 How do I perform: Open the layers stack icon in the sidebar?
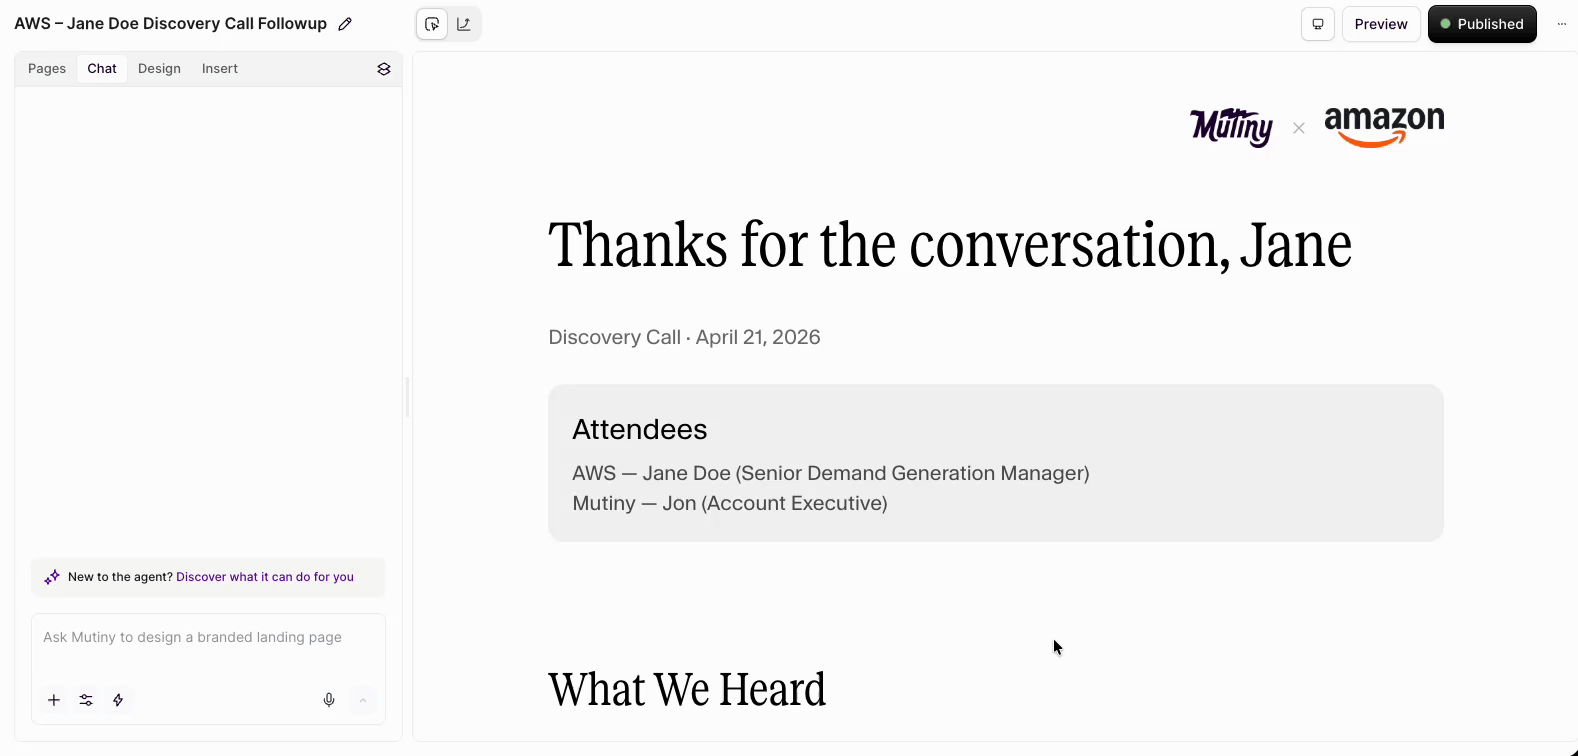[x=384, y=69]
